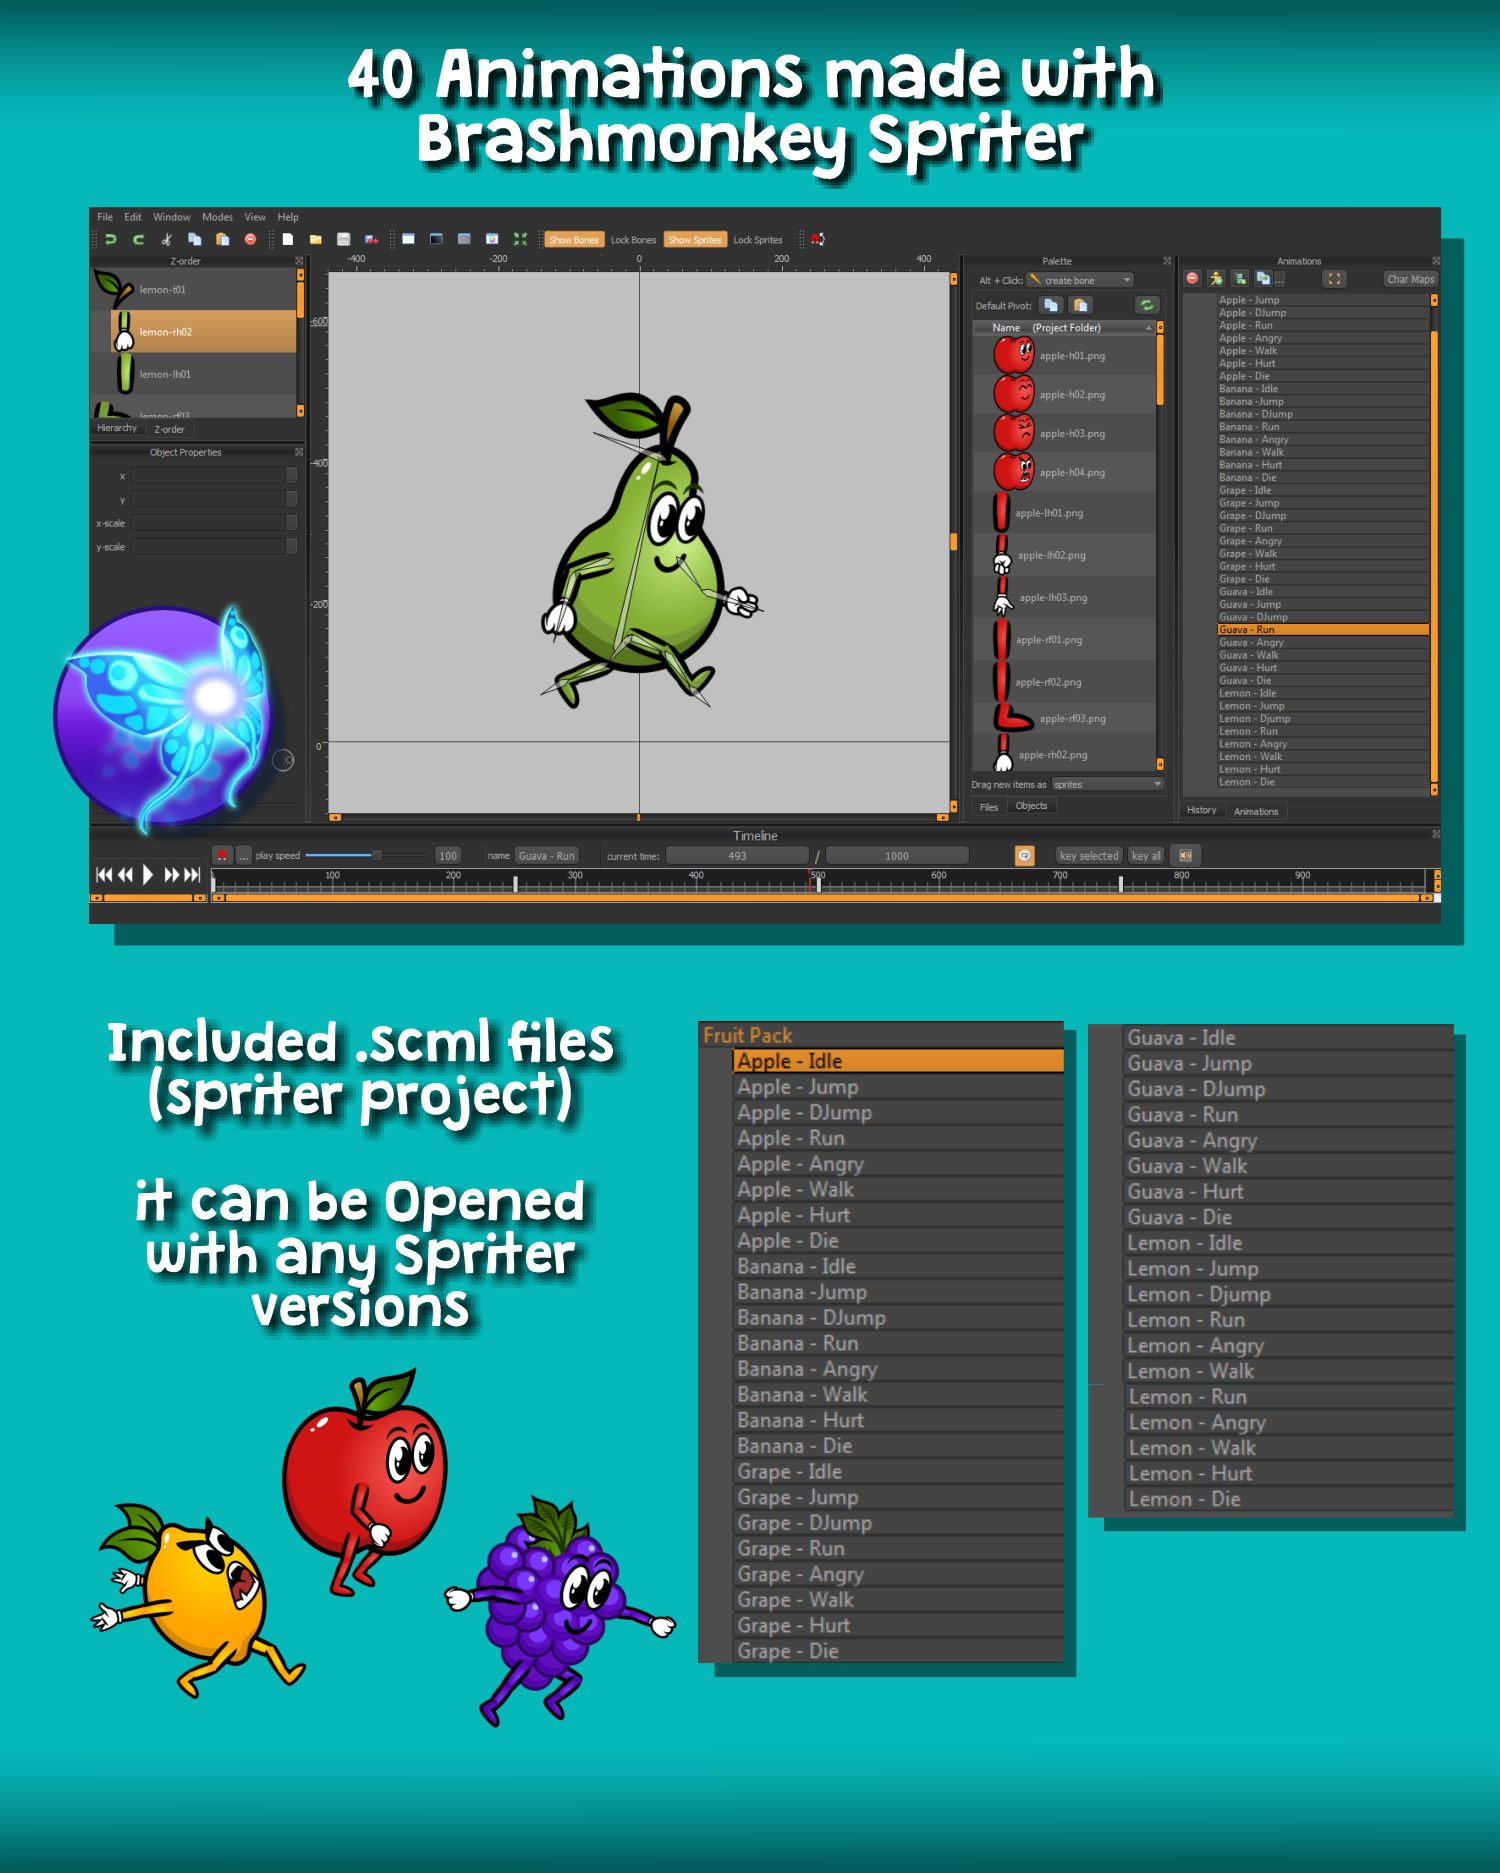
Task: Switch to the History tab
Action: pos(1202,810)
